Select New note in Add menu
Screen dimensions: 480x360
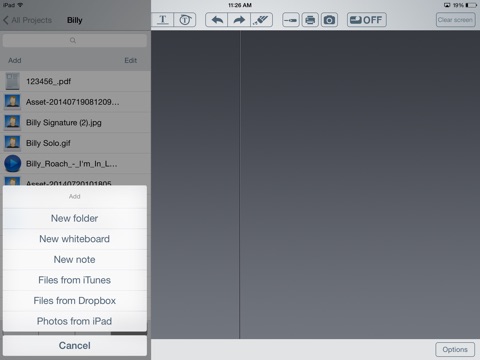pyautogui.click(x=75, y=260)
